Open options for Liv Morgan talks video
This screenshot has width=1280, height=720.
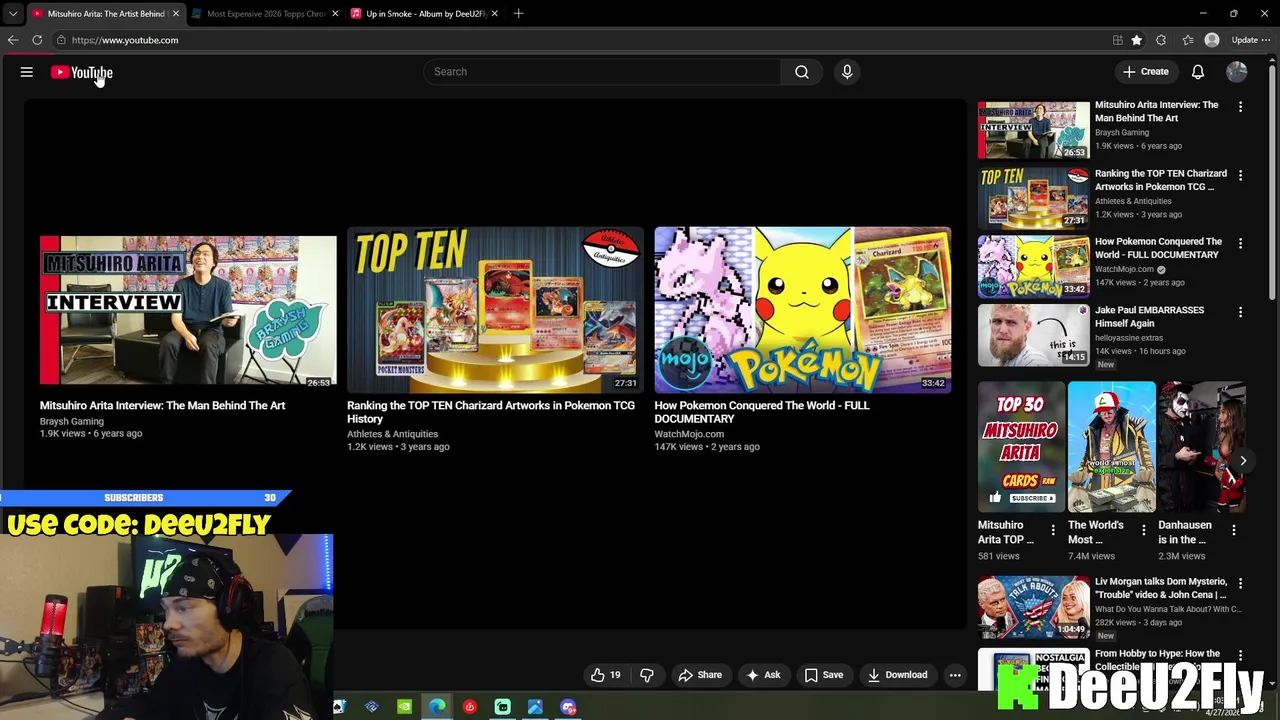point(1240,583)
